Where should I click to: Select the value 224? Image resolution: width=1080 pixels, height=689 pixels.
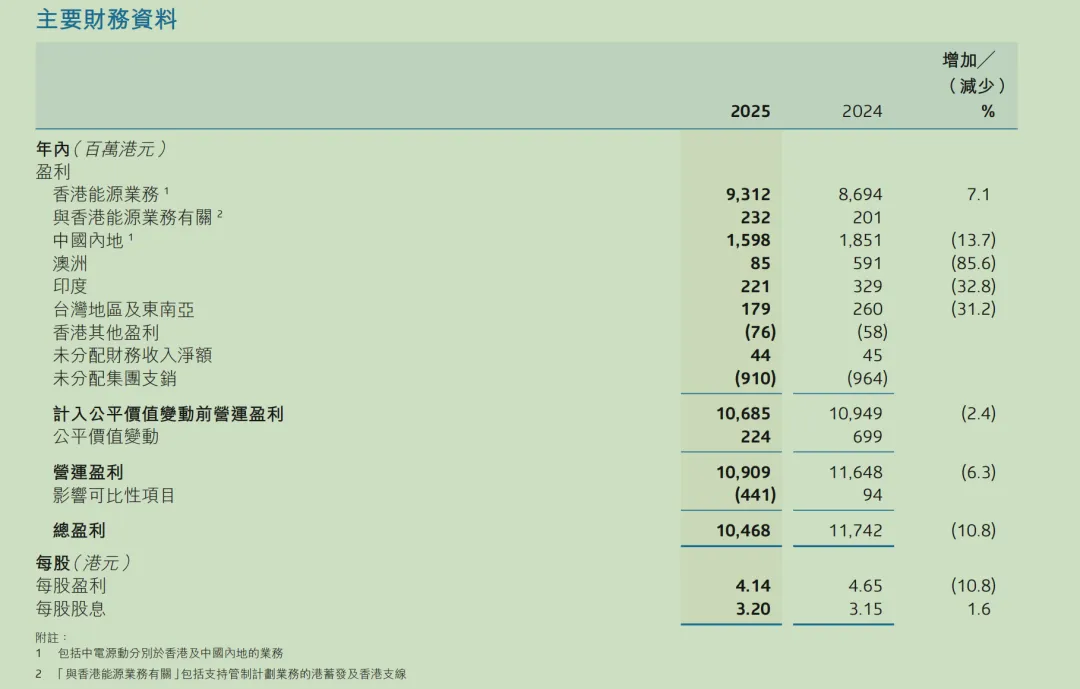(756, 437)
